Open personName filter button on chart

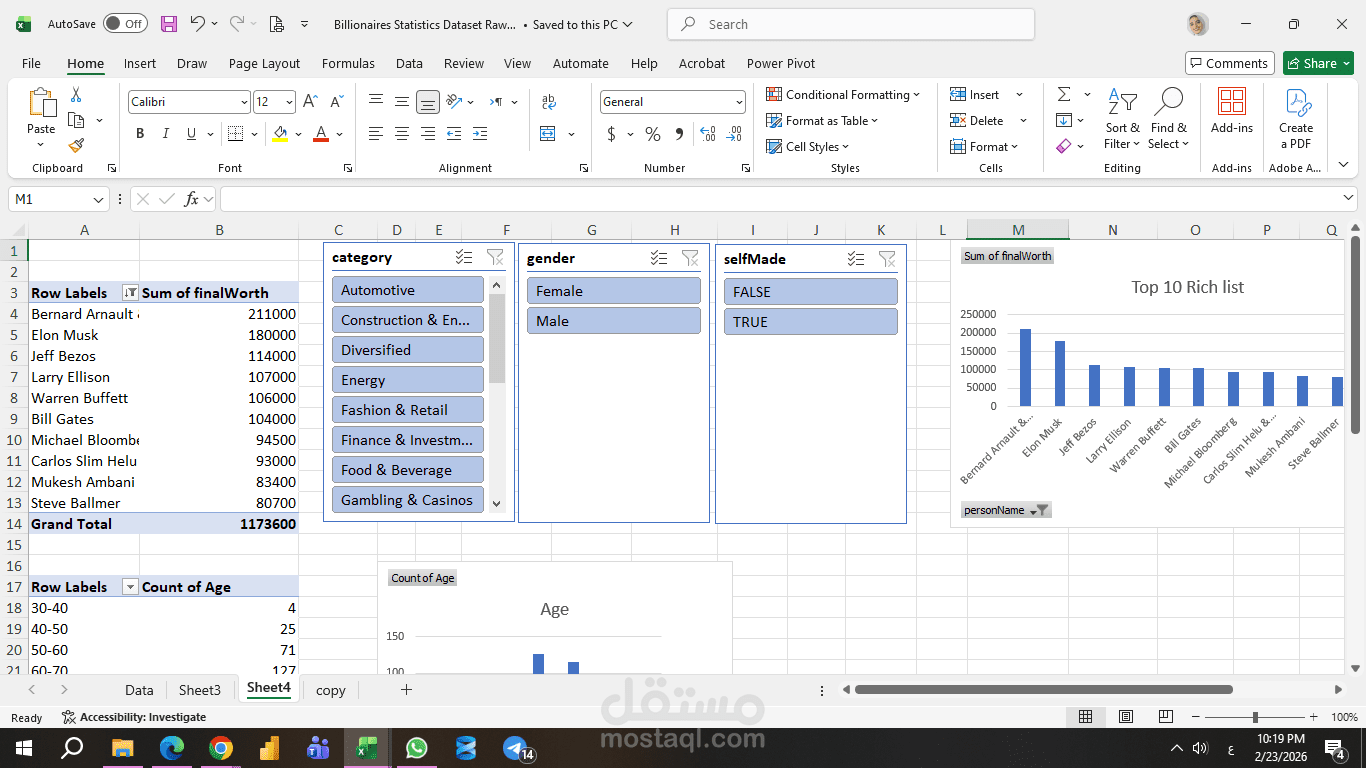click(1006, 510)
